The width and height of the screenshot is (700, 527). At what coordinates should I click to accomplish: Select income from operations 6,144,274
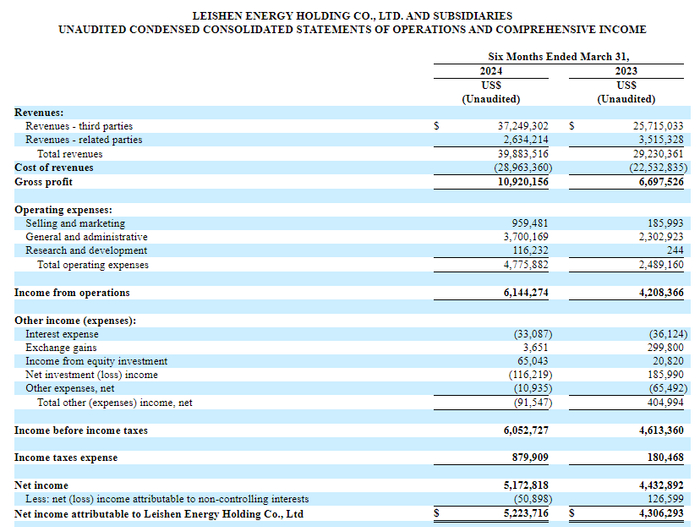[x=525, y=293]
